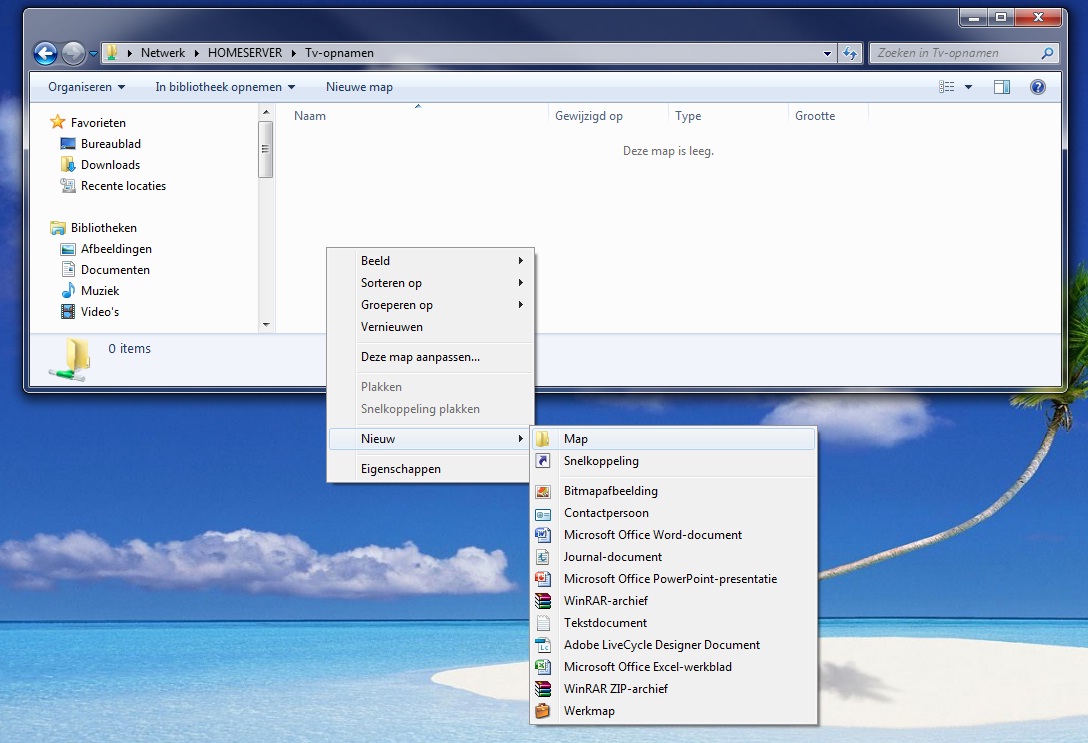The image size is (1088, 743).
Task: Click the Nieuwe map toolbar button
Action: coord(359,87)
